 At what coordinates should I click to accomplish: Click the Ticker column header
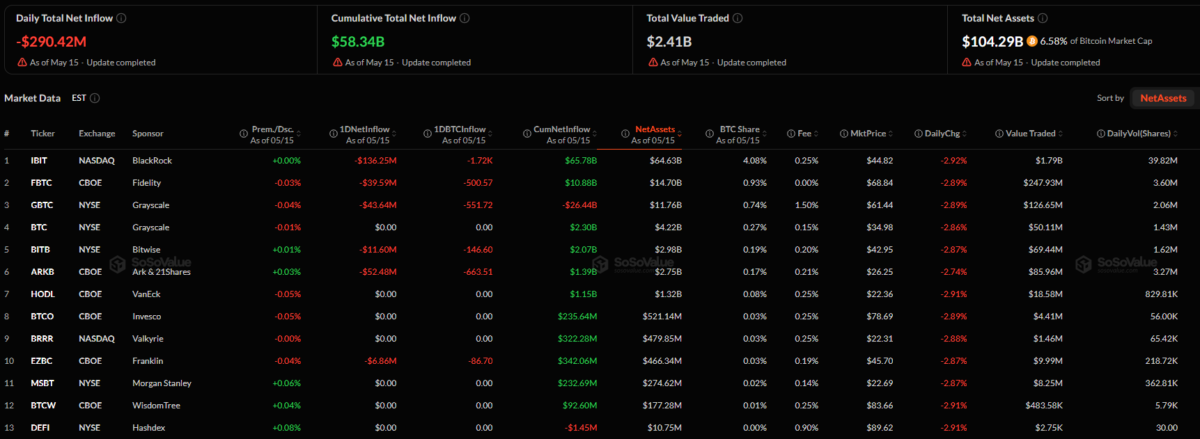[43, 133]
